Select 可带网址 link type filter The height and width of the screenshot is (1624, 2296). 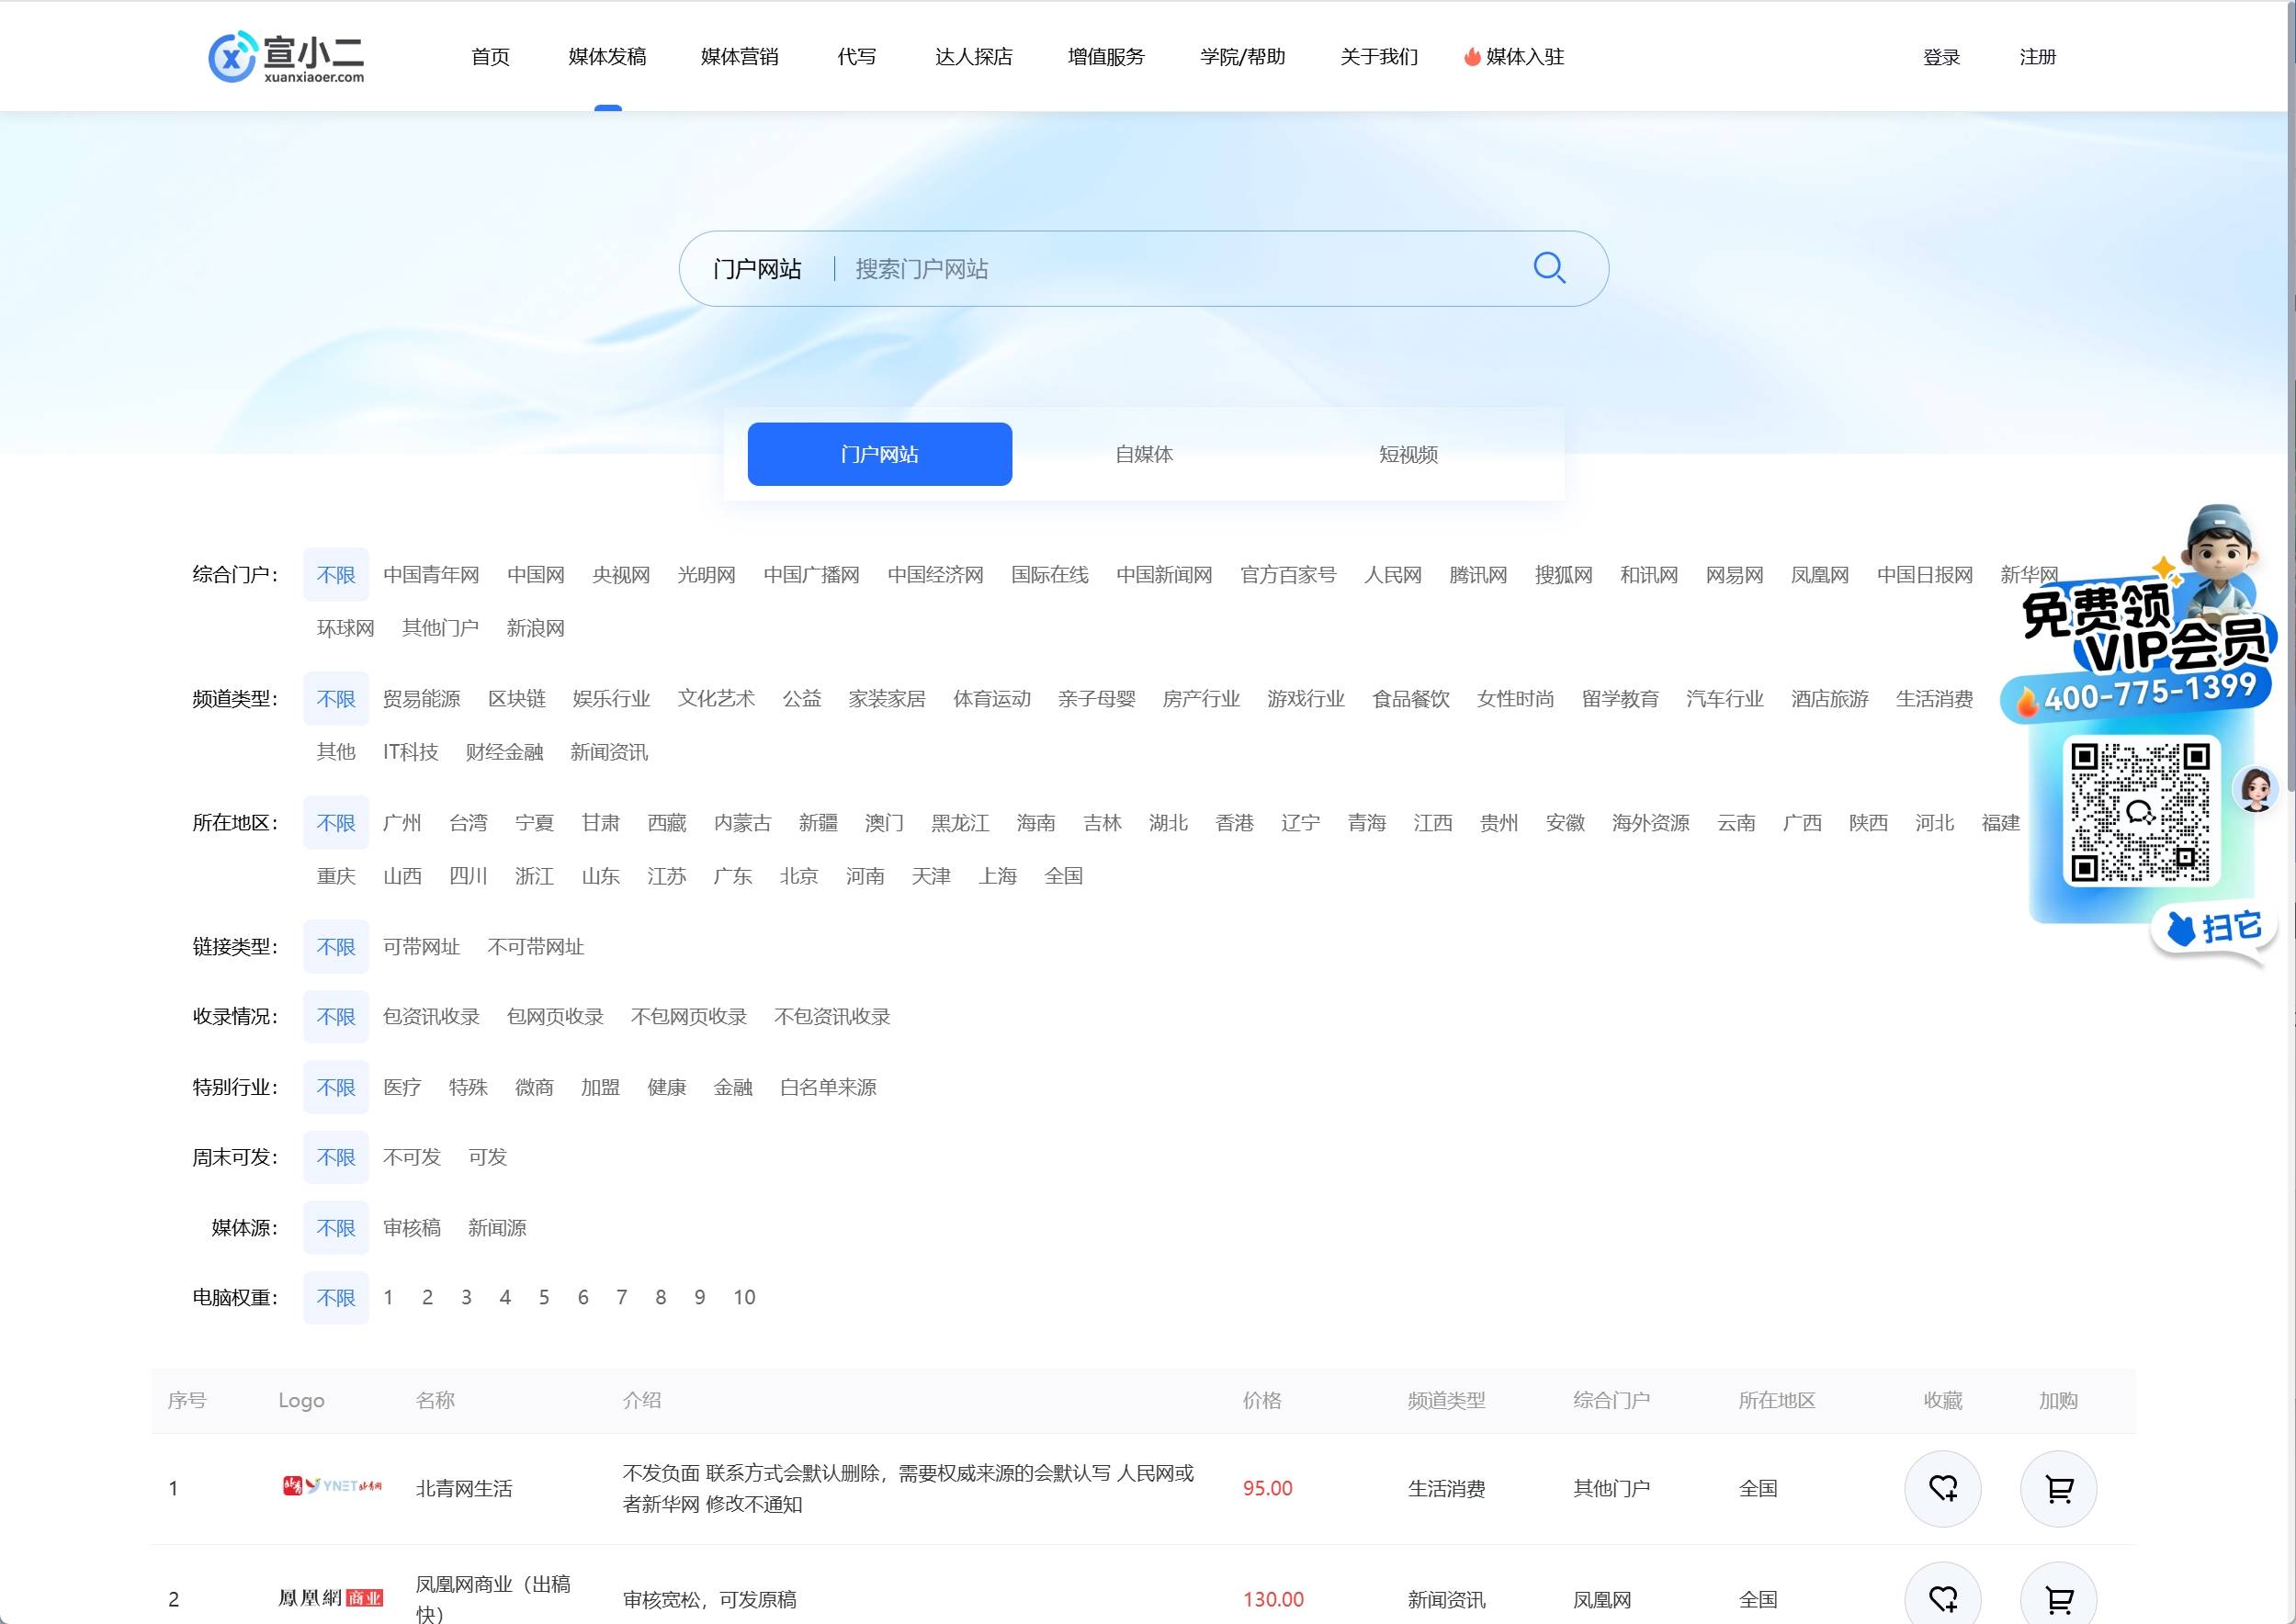[x=421, y=946]
